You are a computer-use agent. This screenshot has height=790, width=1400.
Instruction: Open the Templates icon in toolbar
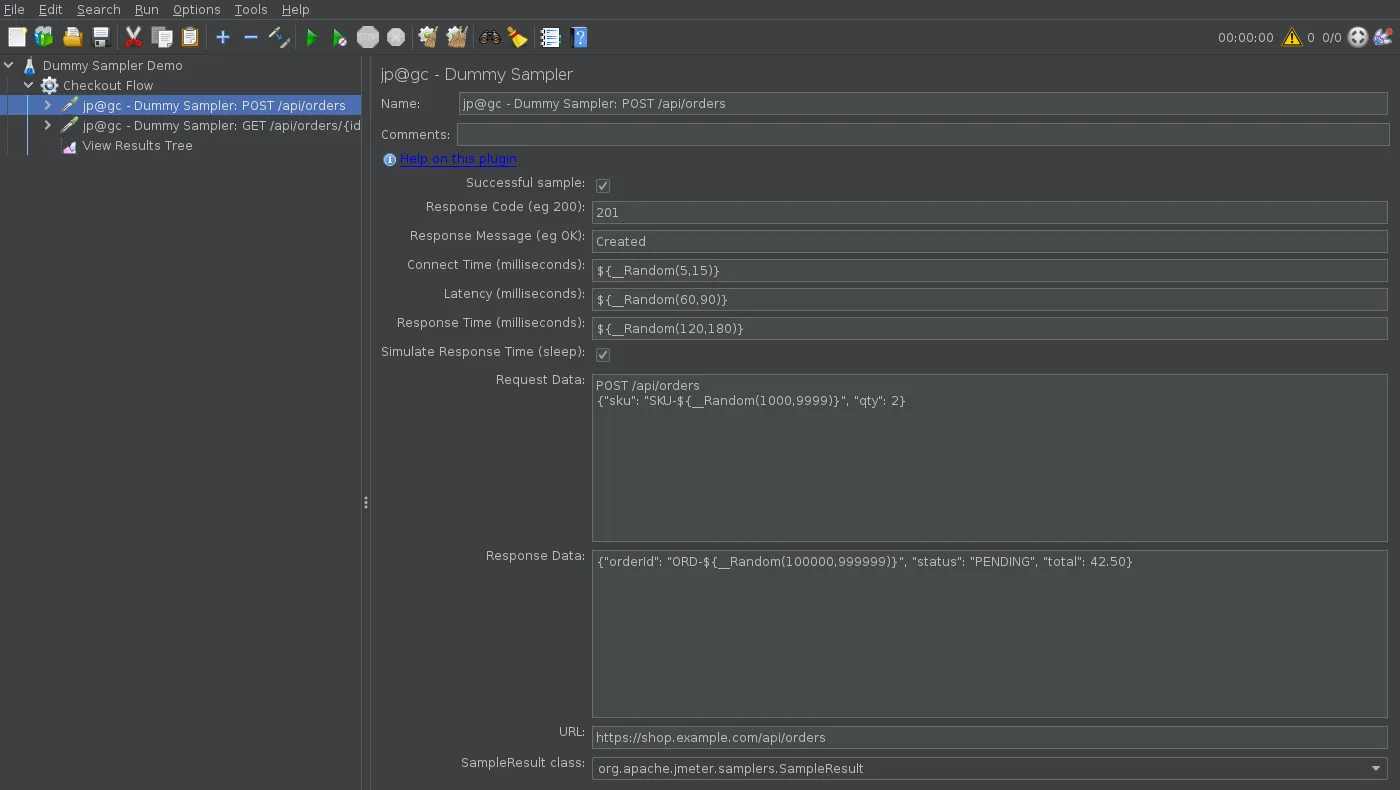point(44,37)
